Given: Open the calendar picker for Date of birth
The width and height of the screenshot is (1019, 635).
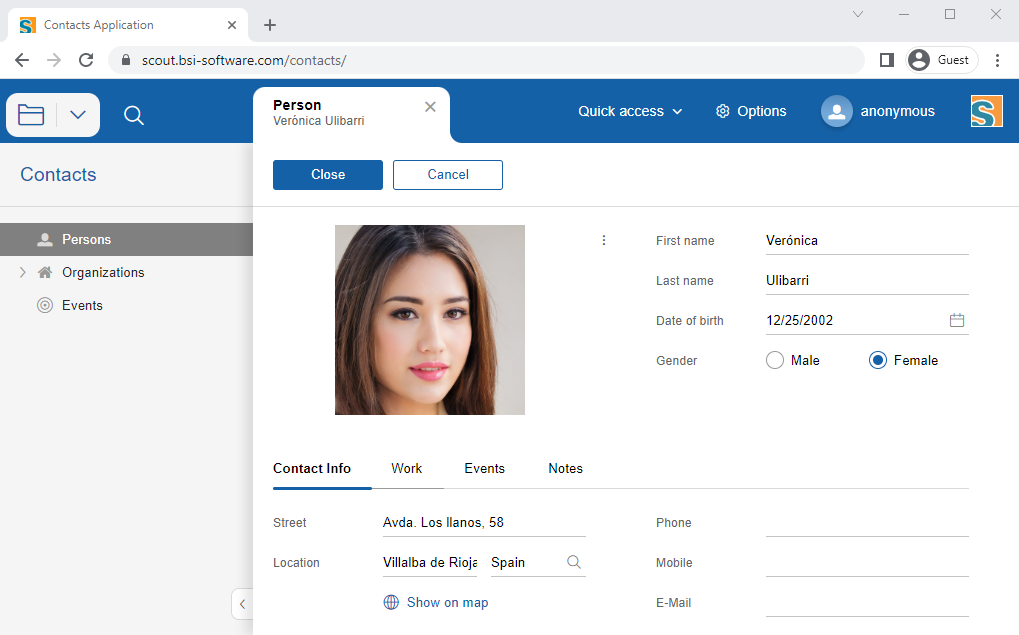Looking at the screenshot, I should [956, 319].
